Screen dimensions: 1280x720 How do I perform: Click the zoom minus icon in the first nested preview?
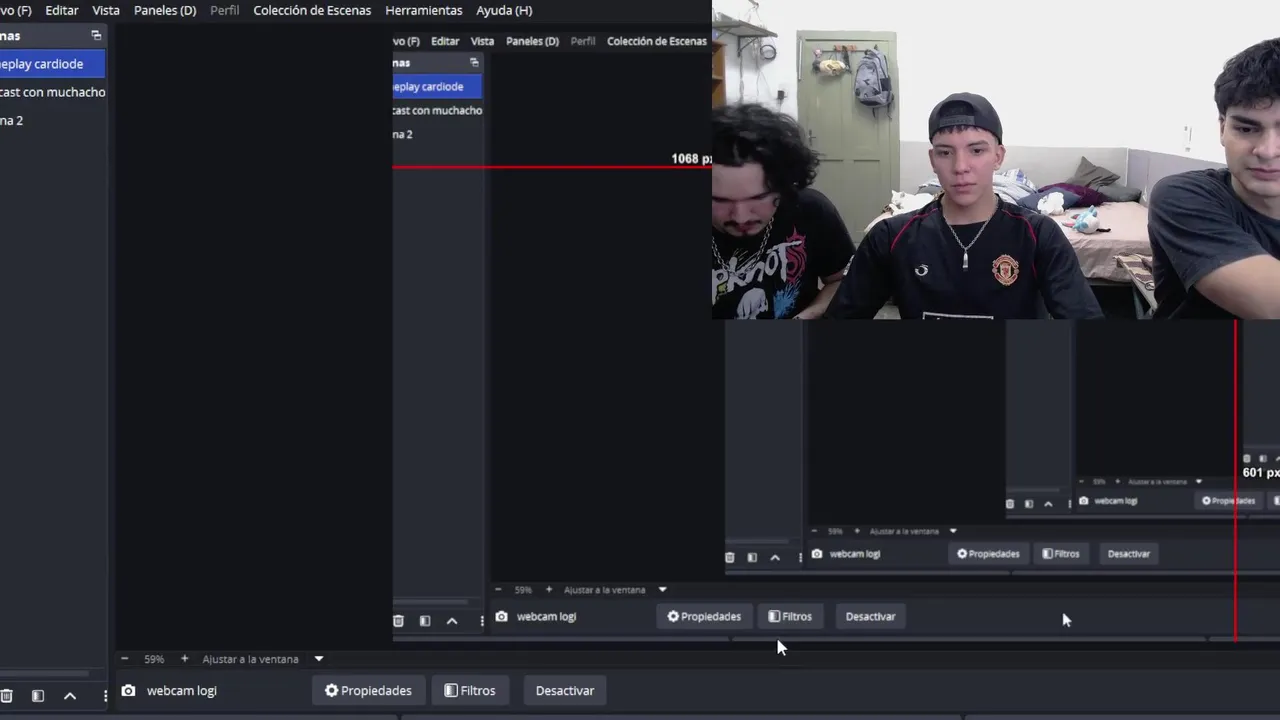[498, 590]
